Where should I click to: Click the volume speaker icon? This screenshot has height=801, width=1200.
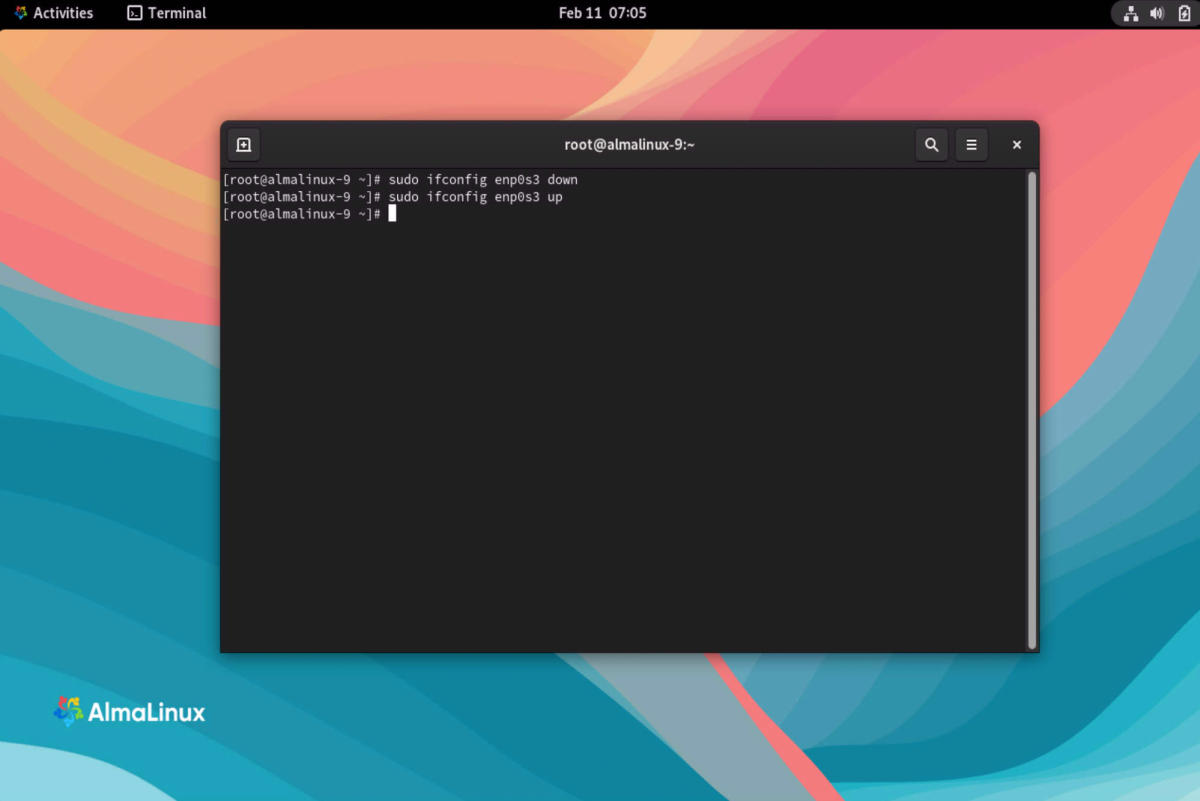coord(1157,14)
